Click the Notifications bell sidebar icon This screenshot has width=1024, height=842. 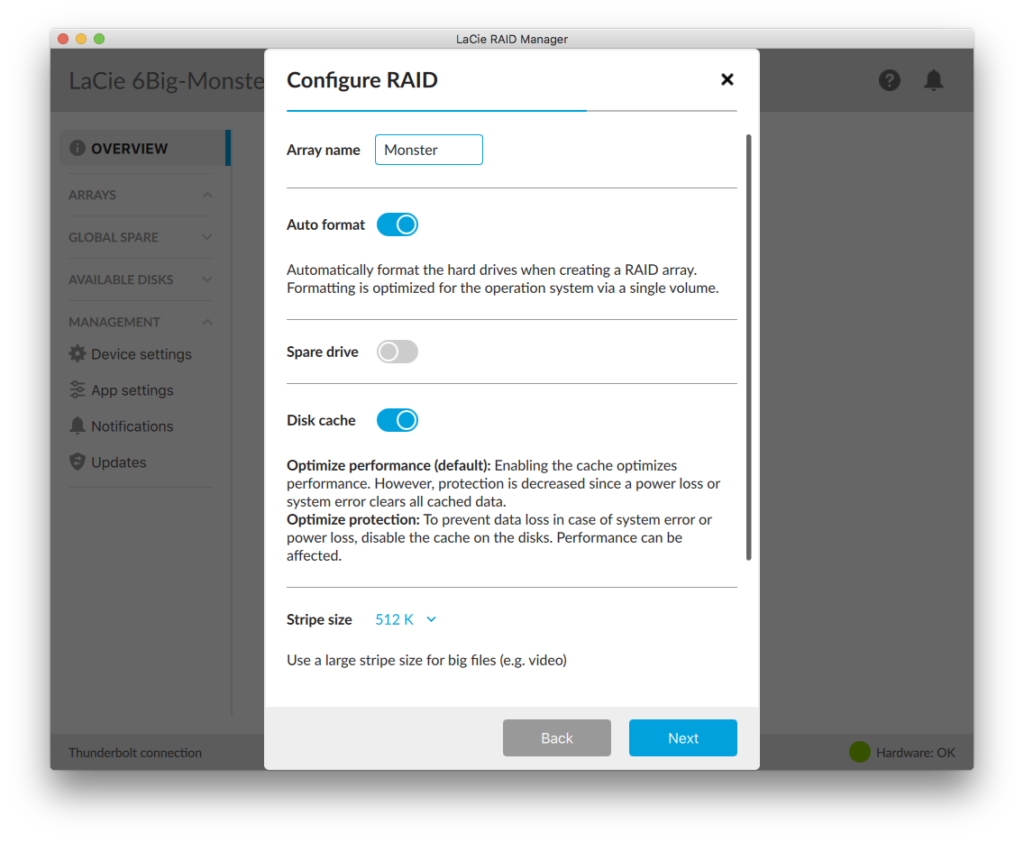click(x=77, y=426)
